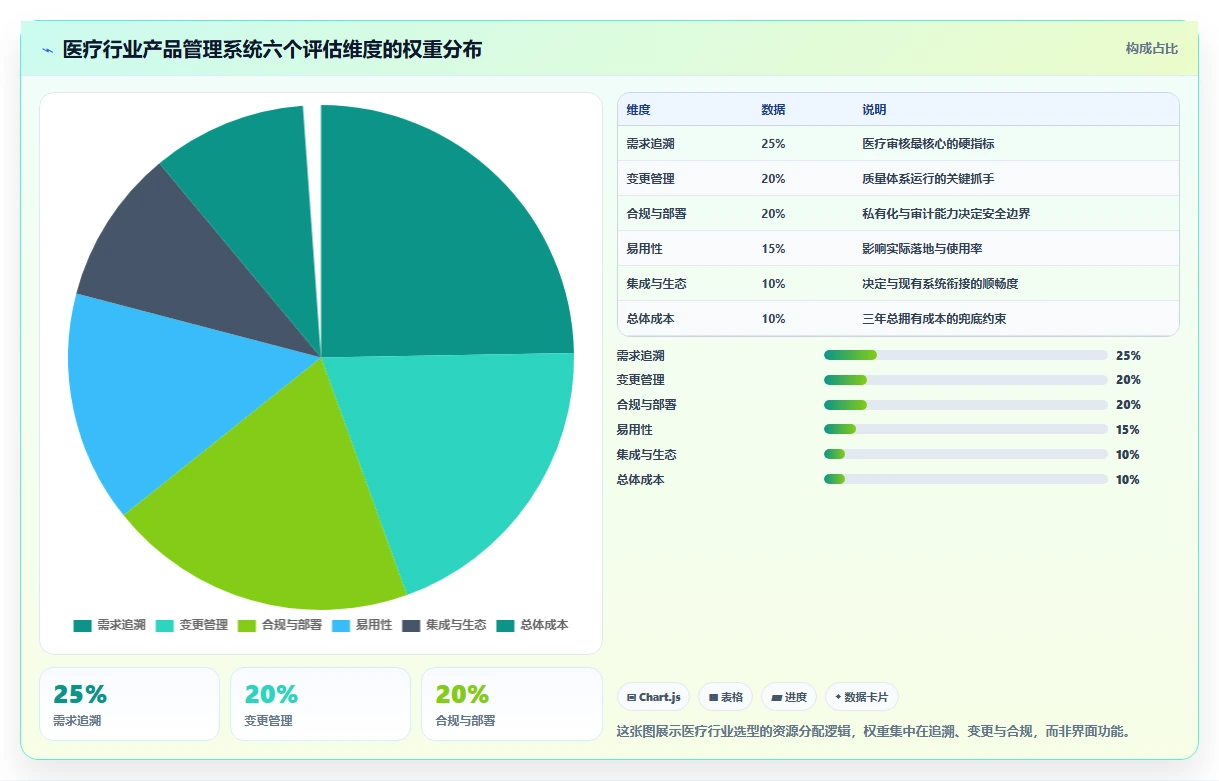This screenshot has height=781, width=1219.
Task: Select table cell 合规与部署
Action: pyautogui.click(x=657, y=214)
